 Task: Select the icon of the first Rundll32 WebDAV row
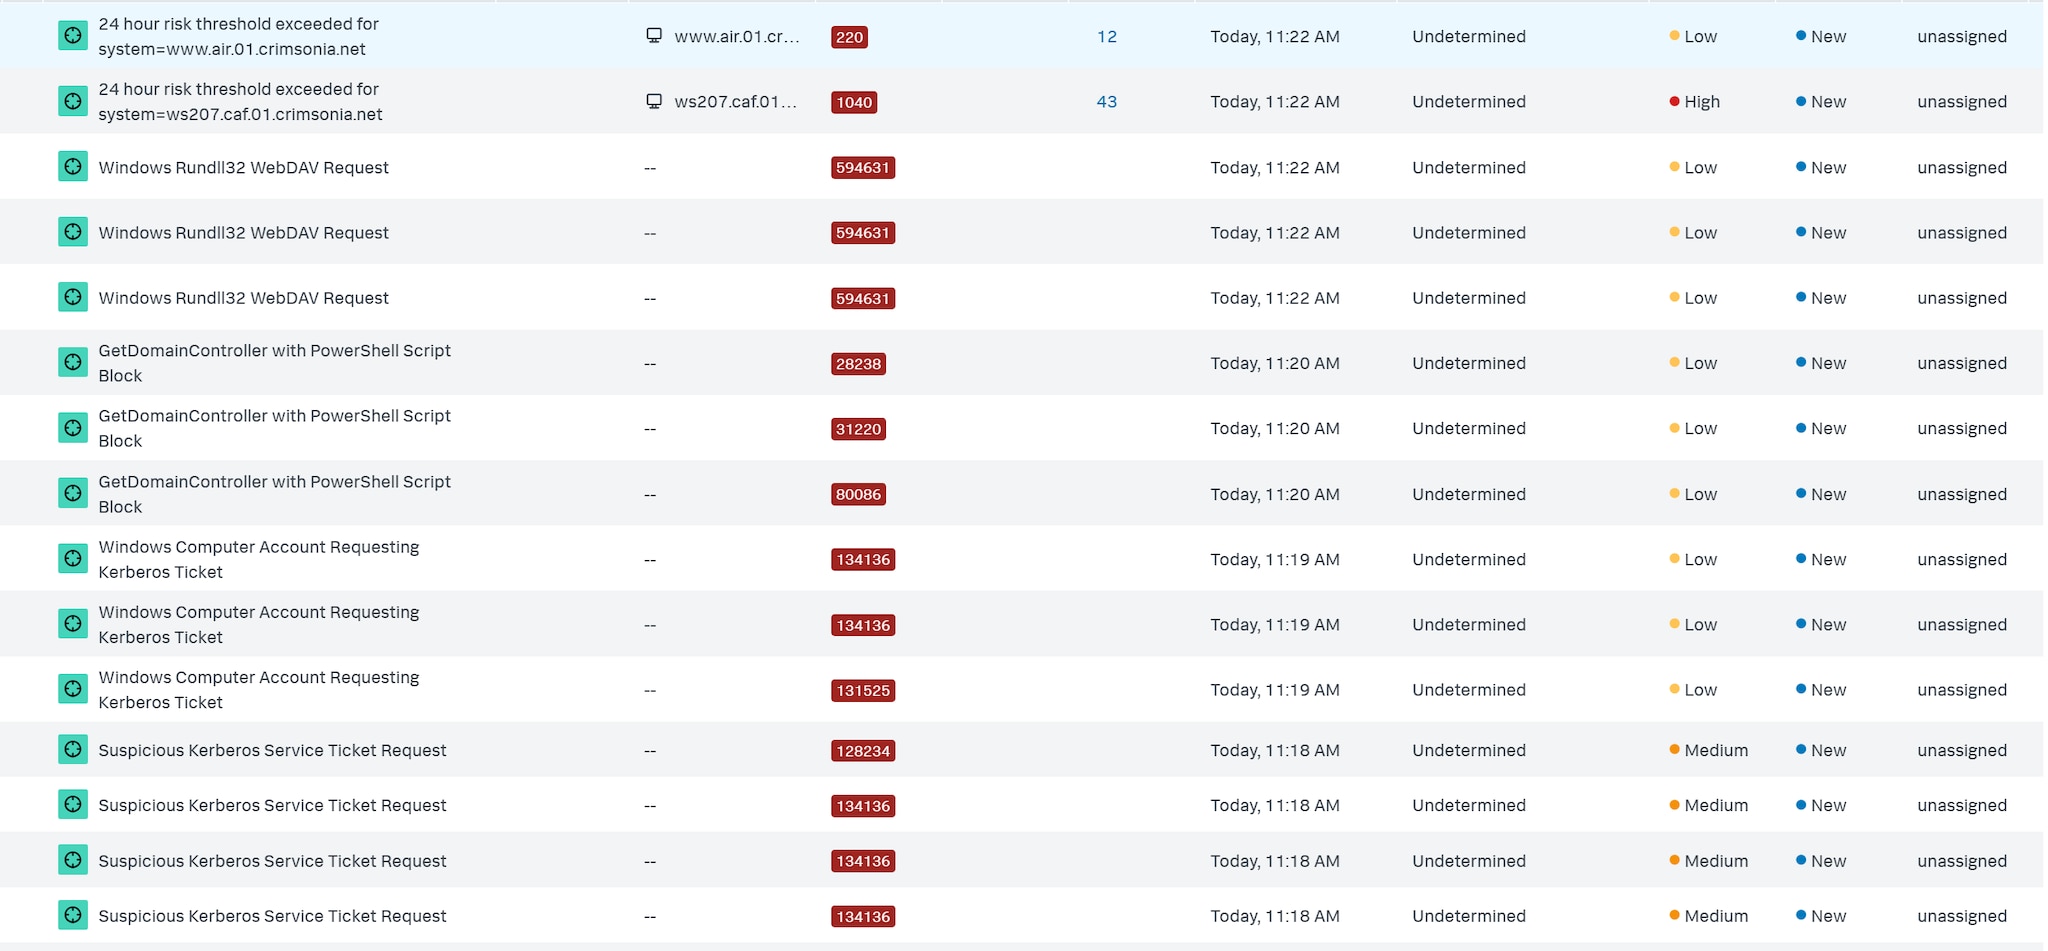coord(73,167)
